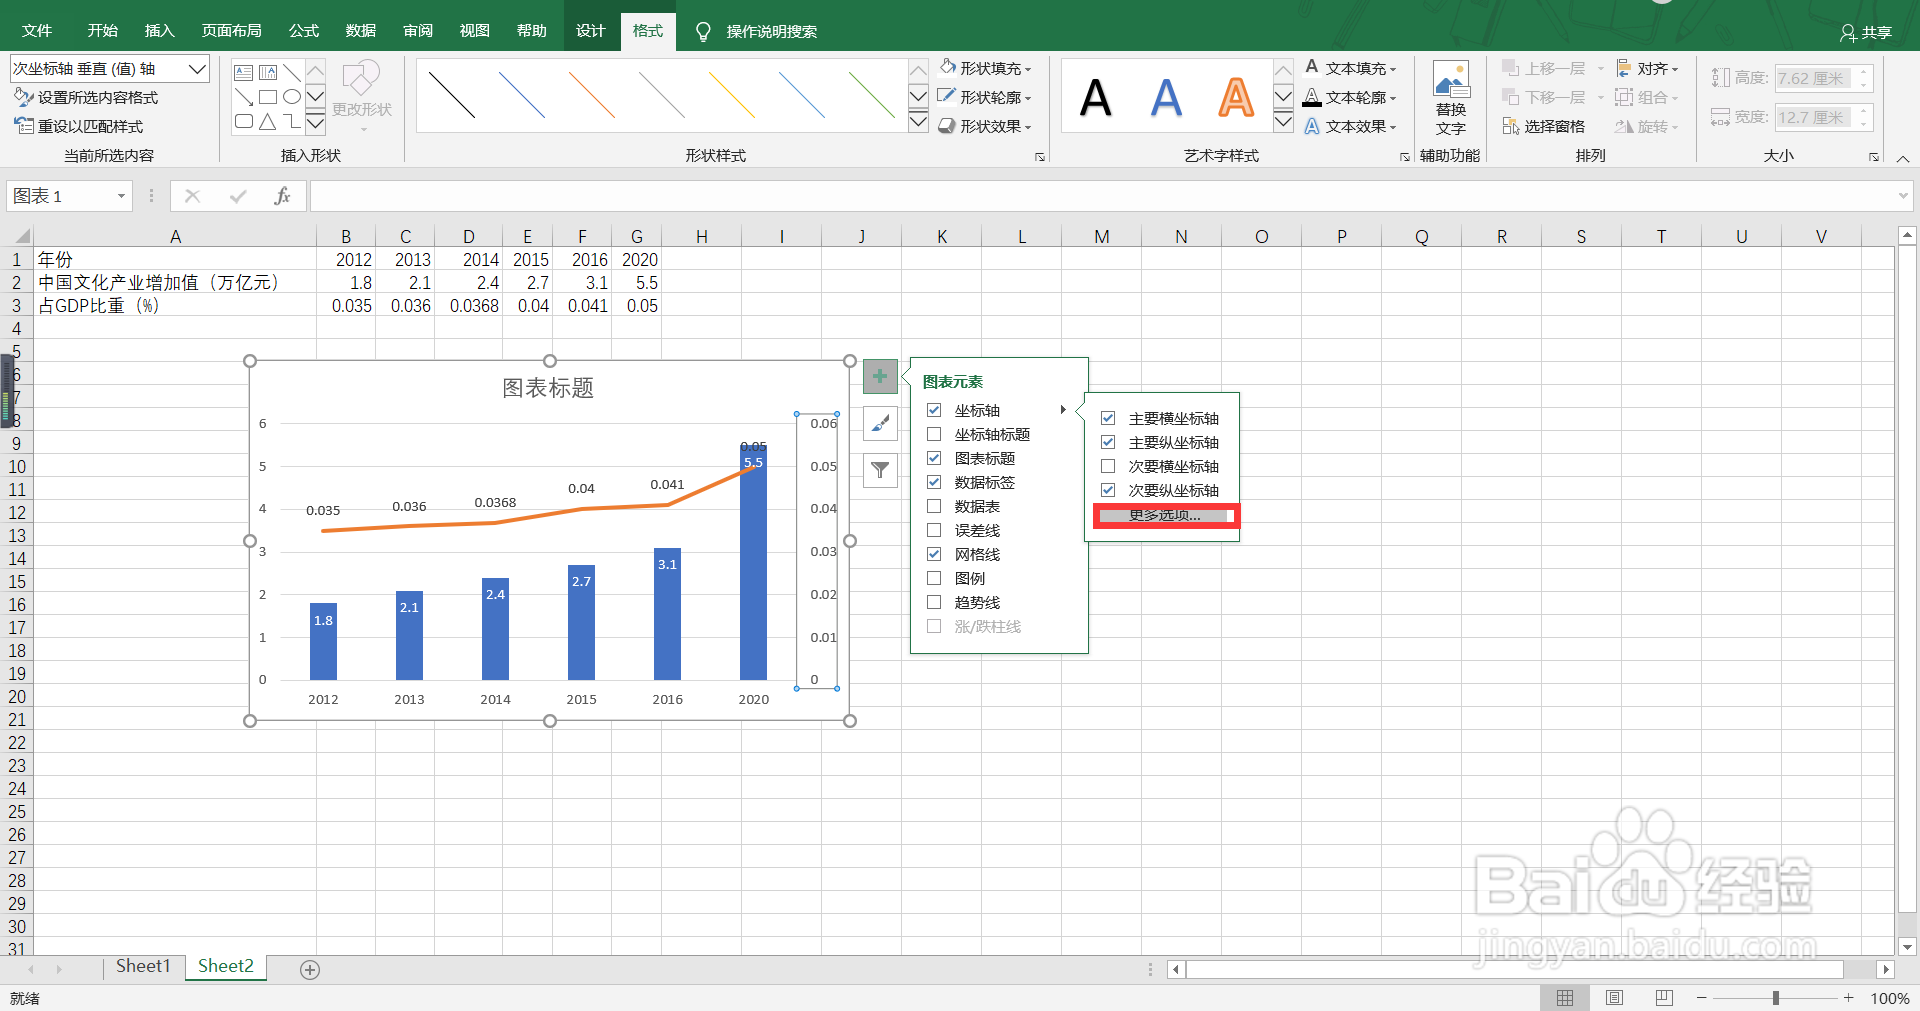Viewport: 1920px width, 1011px height.
Task: Enable 次要横坐标轴 secondary horizontal axis
Action: pyautogui.click(x=1108, y=466)
